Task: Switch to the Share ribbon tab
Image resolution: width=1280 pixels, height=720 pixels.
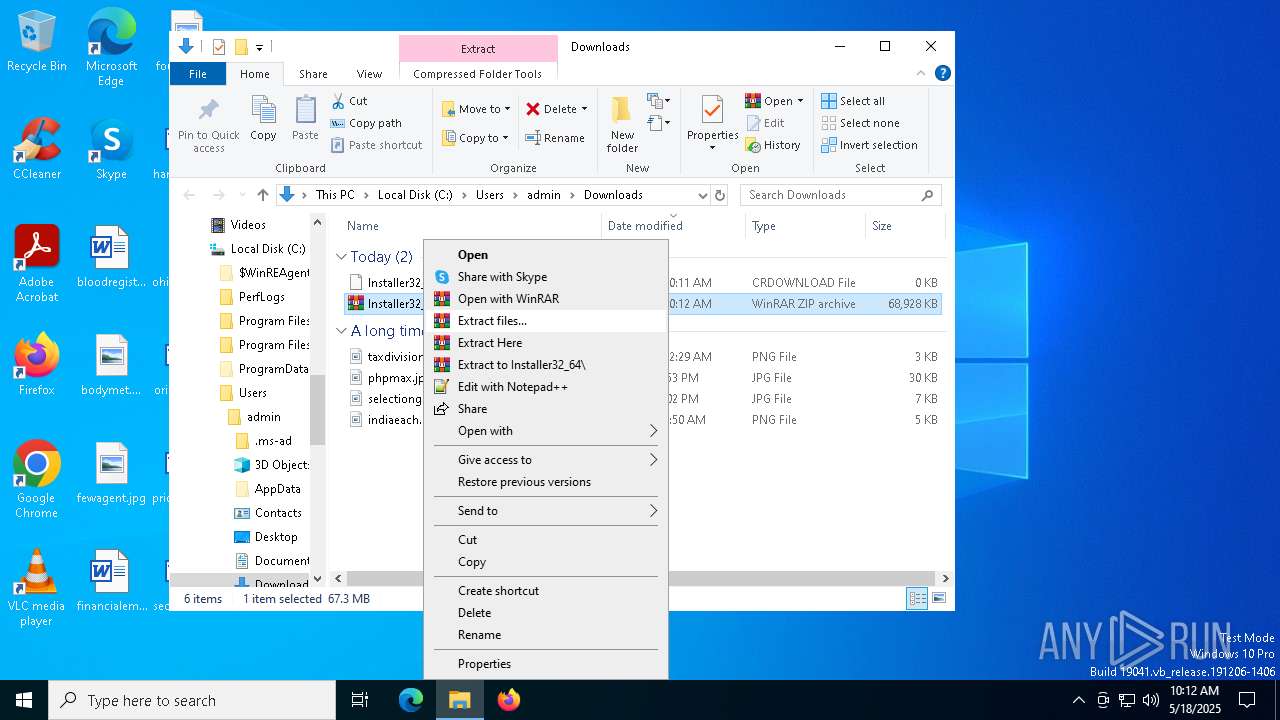Action: coord(313,74)
